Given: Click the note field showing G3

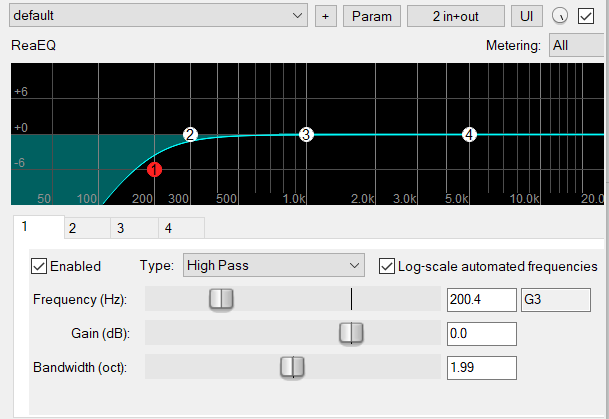Looking at the screenshot, I should 556,300.
